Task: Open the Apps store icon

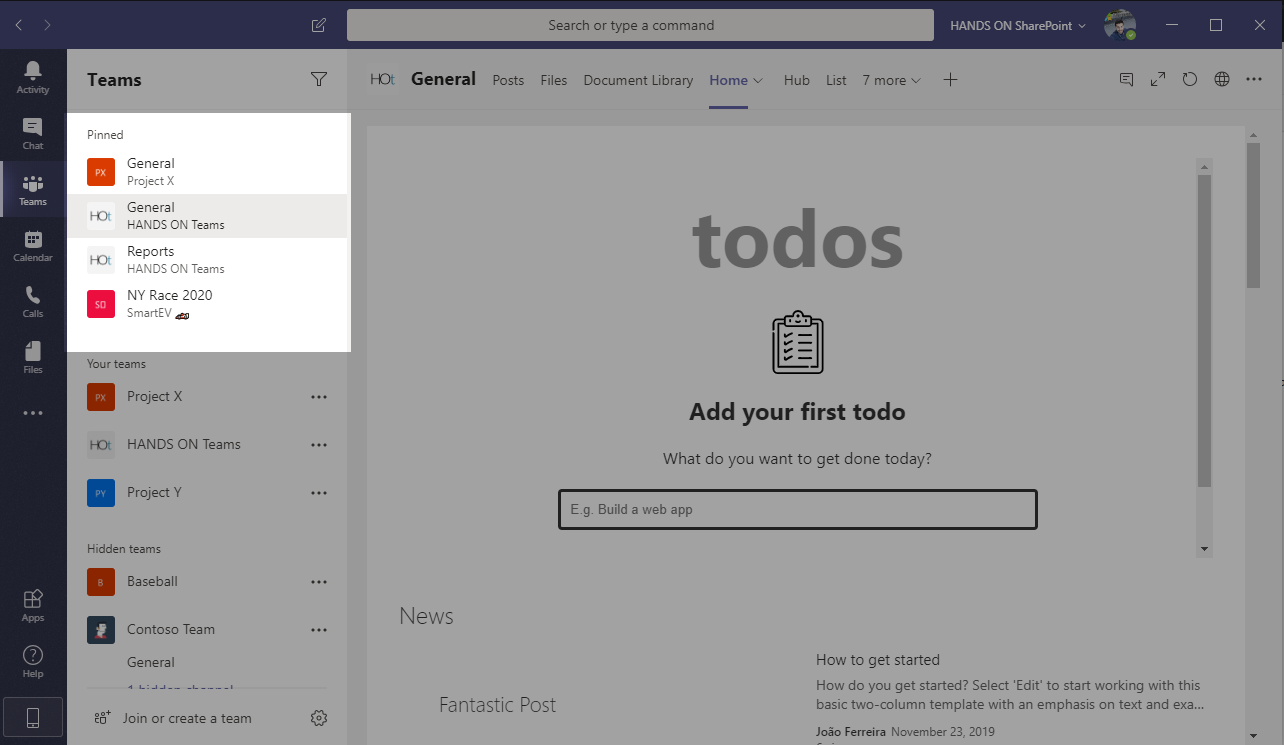Action: click(32, 600)
